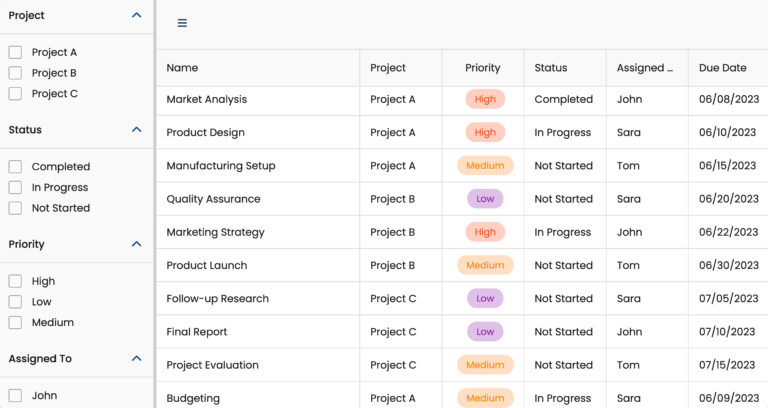Sort by the Name column header

pos(182,68)
